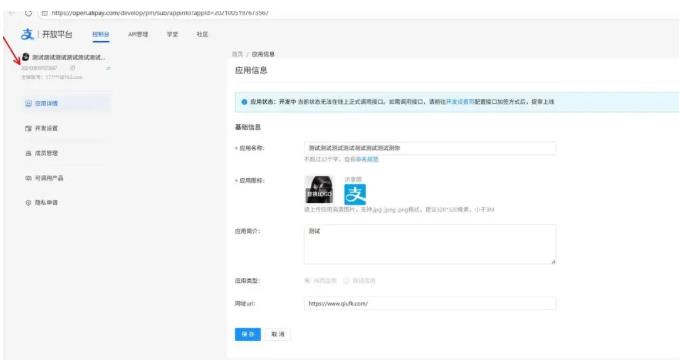Click into the 应用简介 text area
679x360 pixels.
[x=430, y=244]
